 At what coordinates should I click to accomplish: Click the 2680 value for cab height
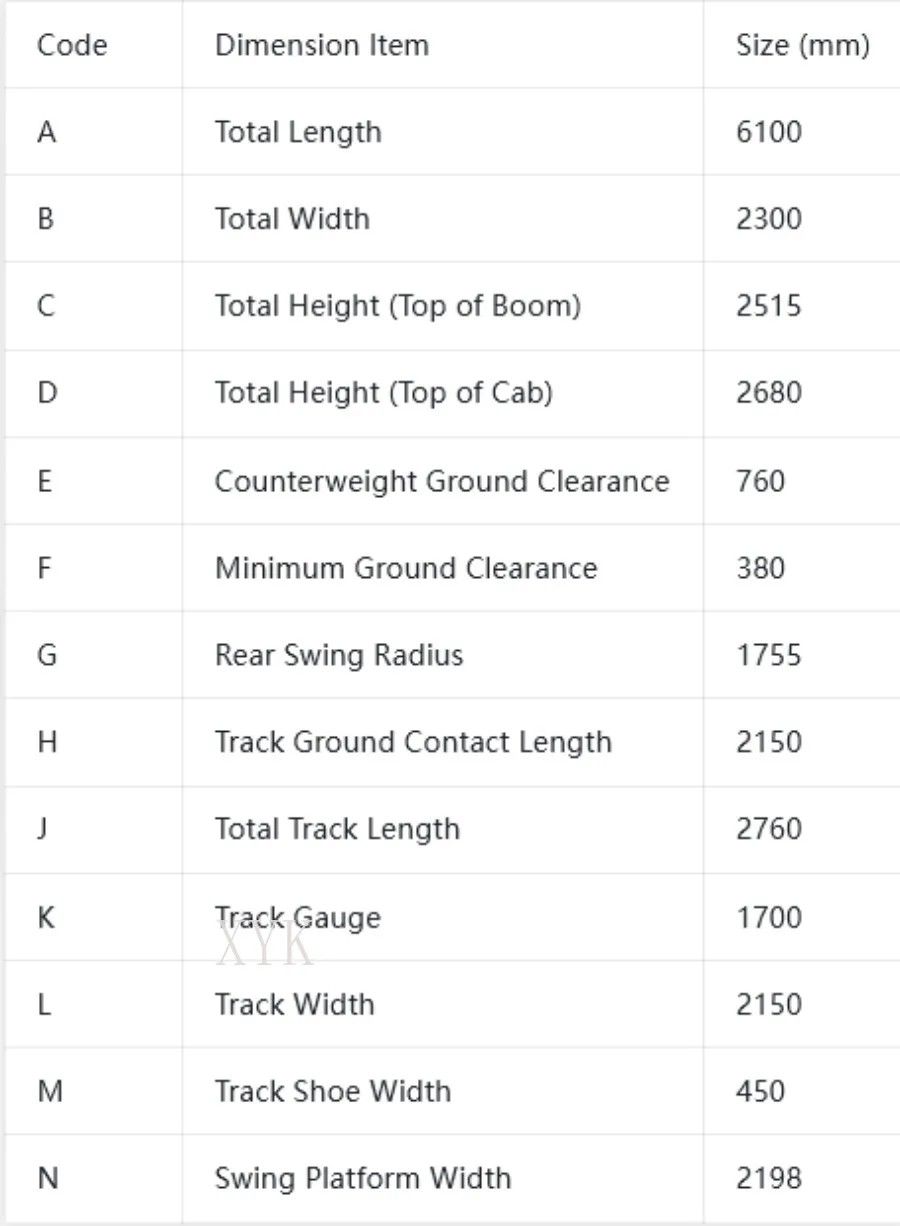(769, 393)
